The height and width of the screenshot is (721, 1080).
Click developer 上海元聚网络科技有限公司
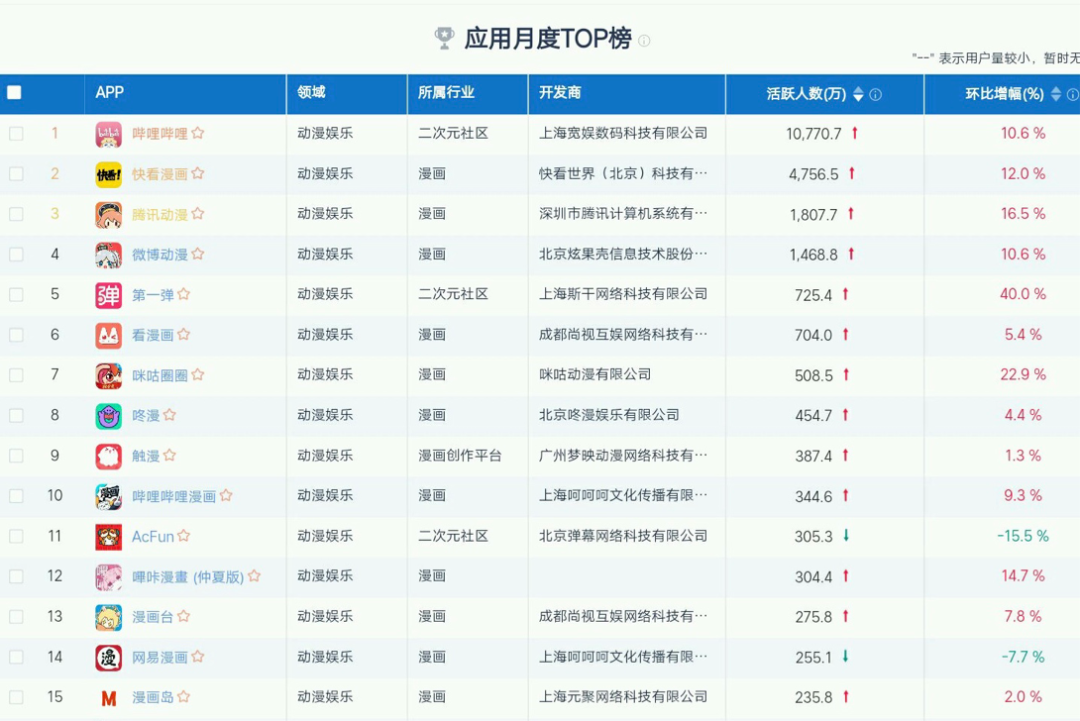623,696
